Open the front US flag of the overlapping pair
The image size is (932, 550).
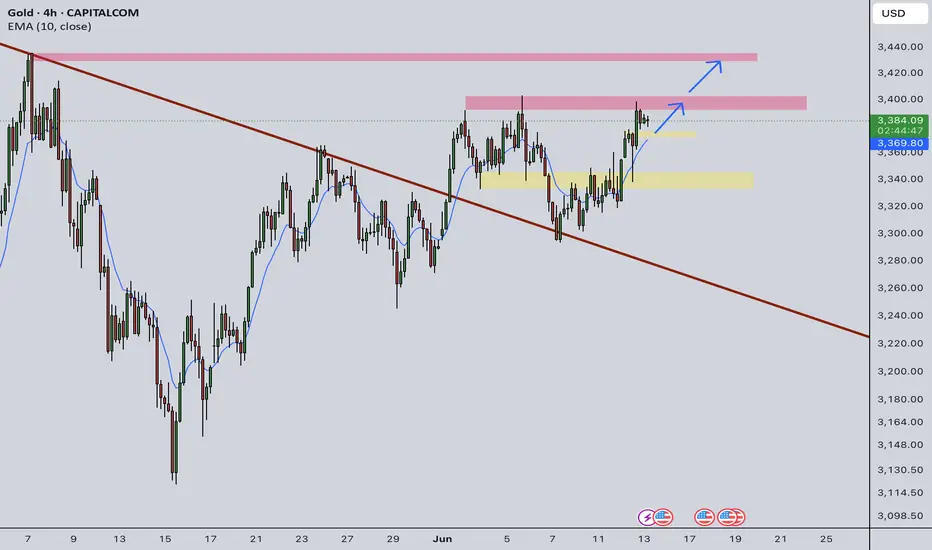coord(726,517)
